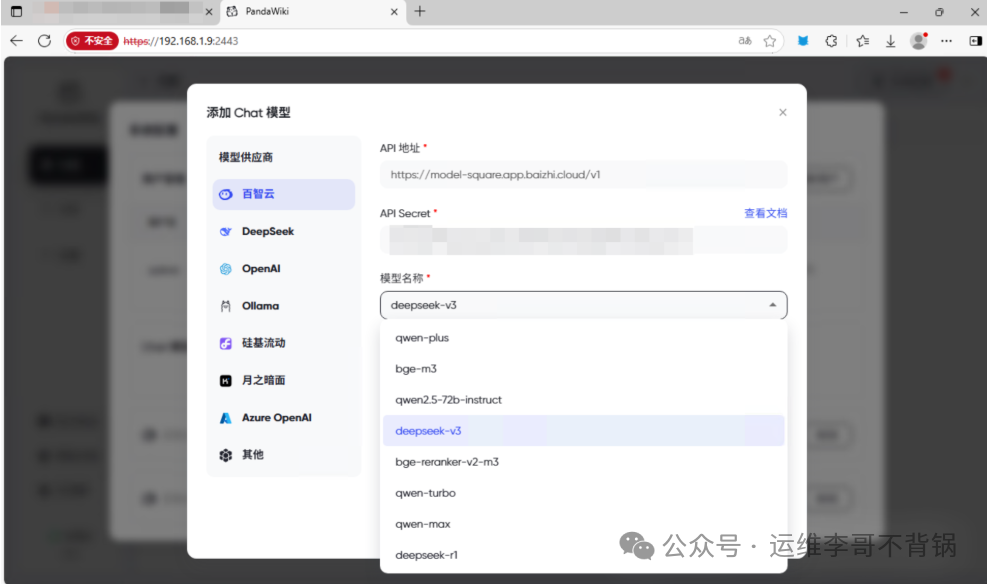Click the API Secret input field
Image resolution: width=987 pixels, height=584 pixels.
(584, 240)
